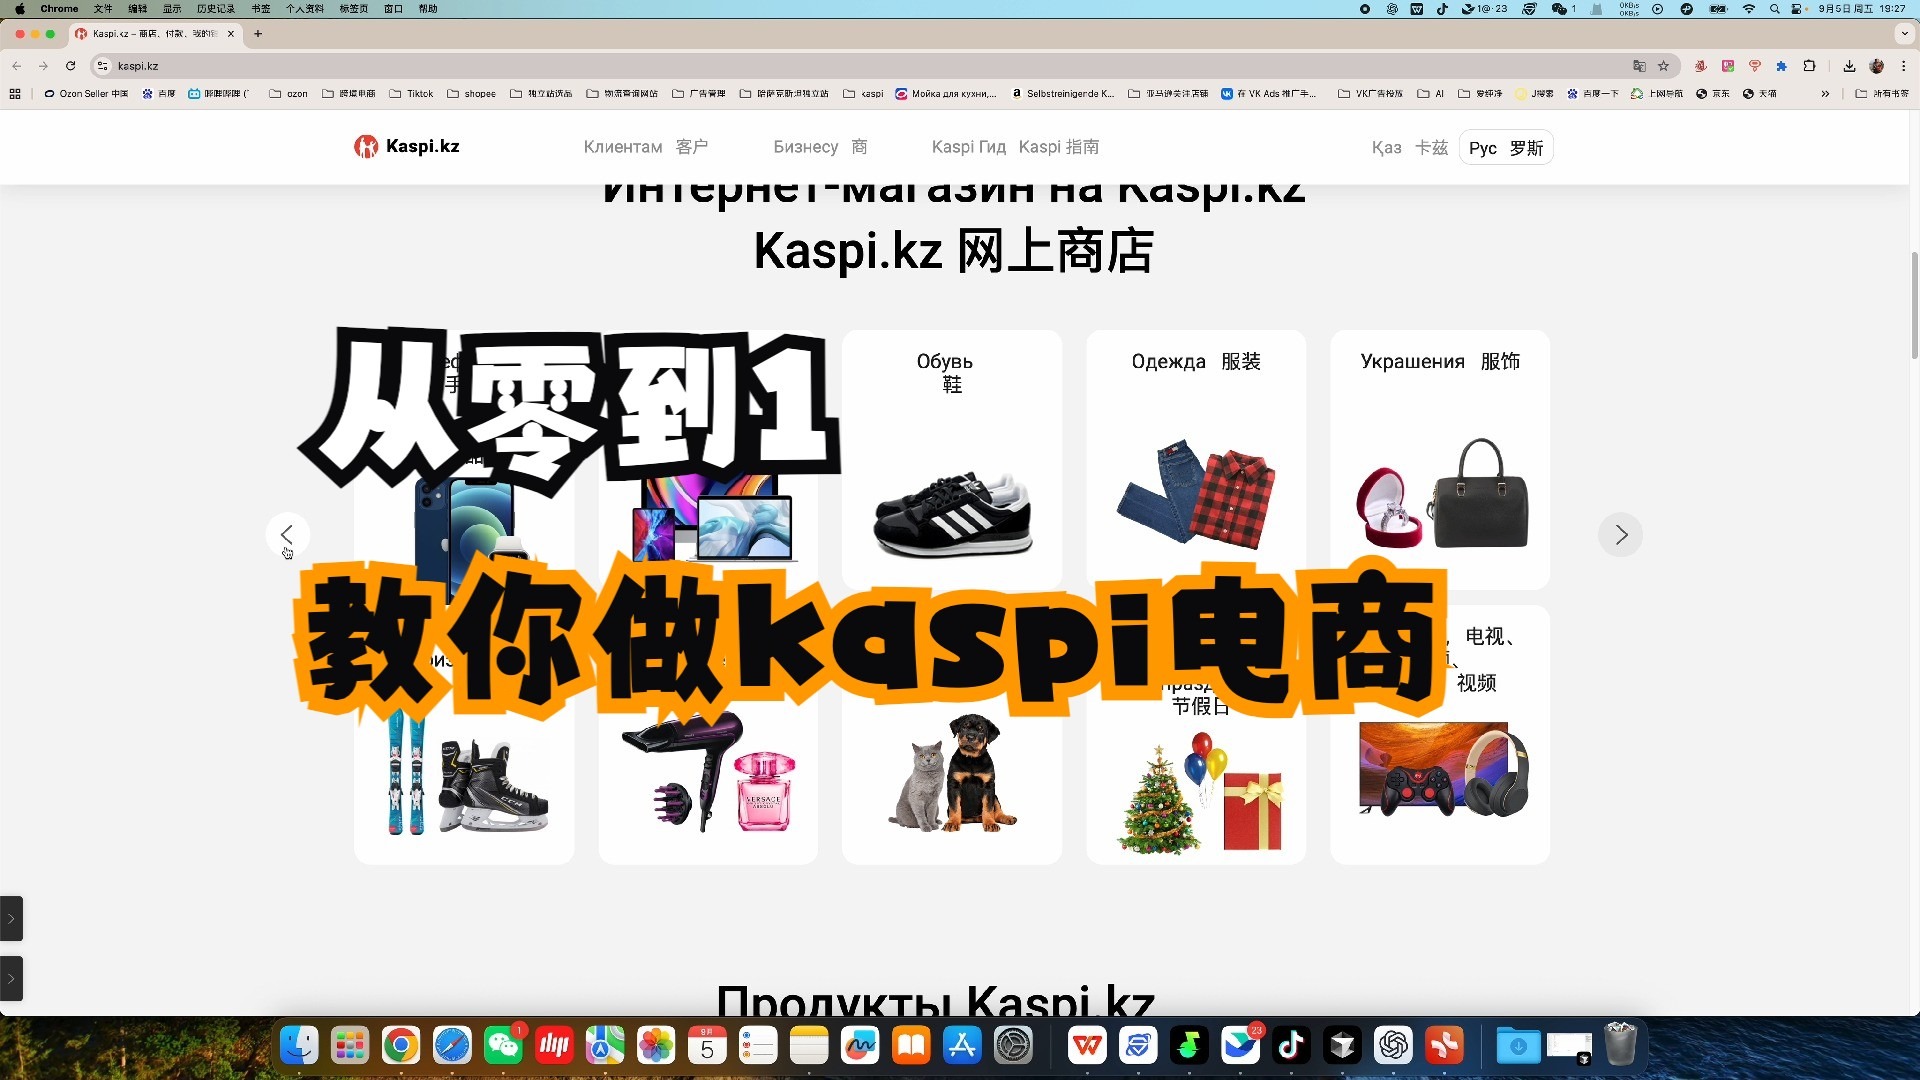1920x1080 pixels.
Task: Open VK Ads bookmark
Action: (1269, 94)
